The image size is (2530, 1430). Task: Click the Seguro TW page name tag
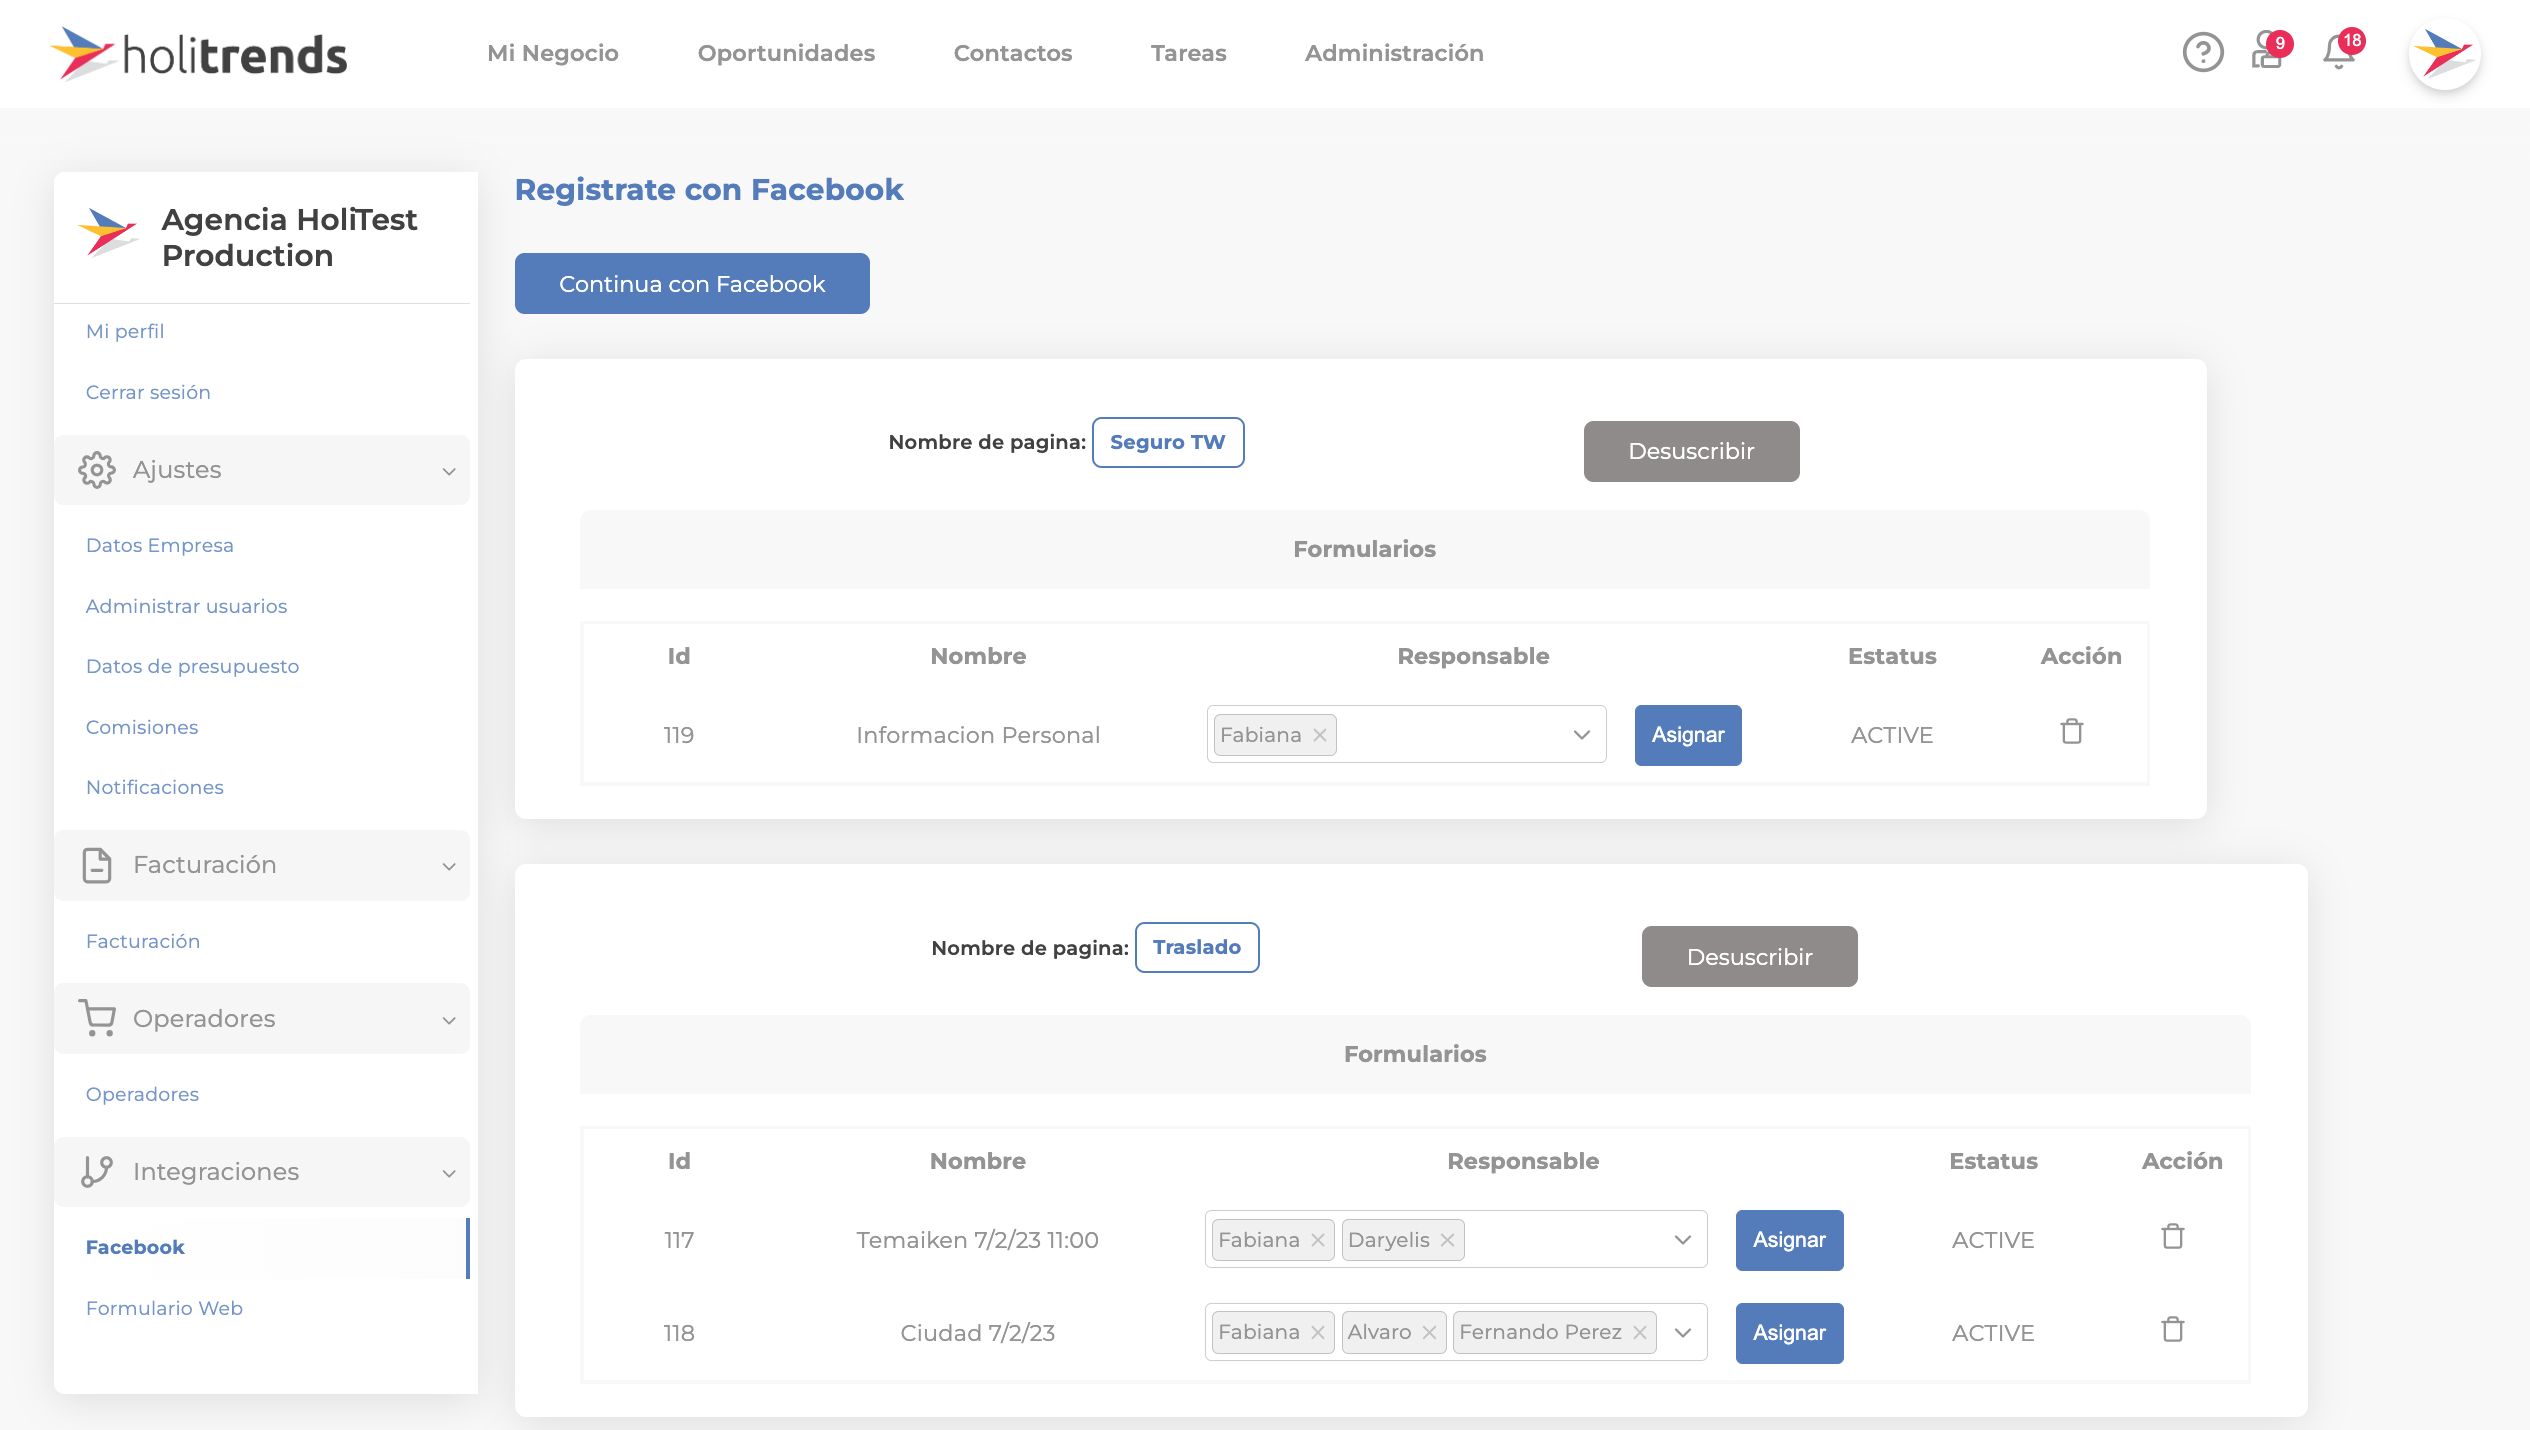[1168, 442]
